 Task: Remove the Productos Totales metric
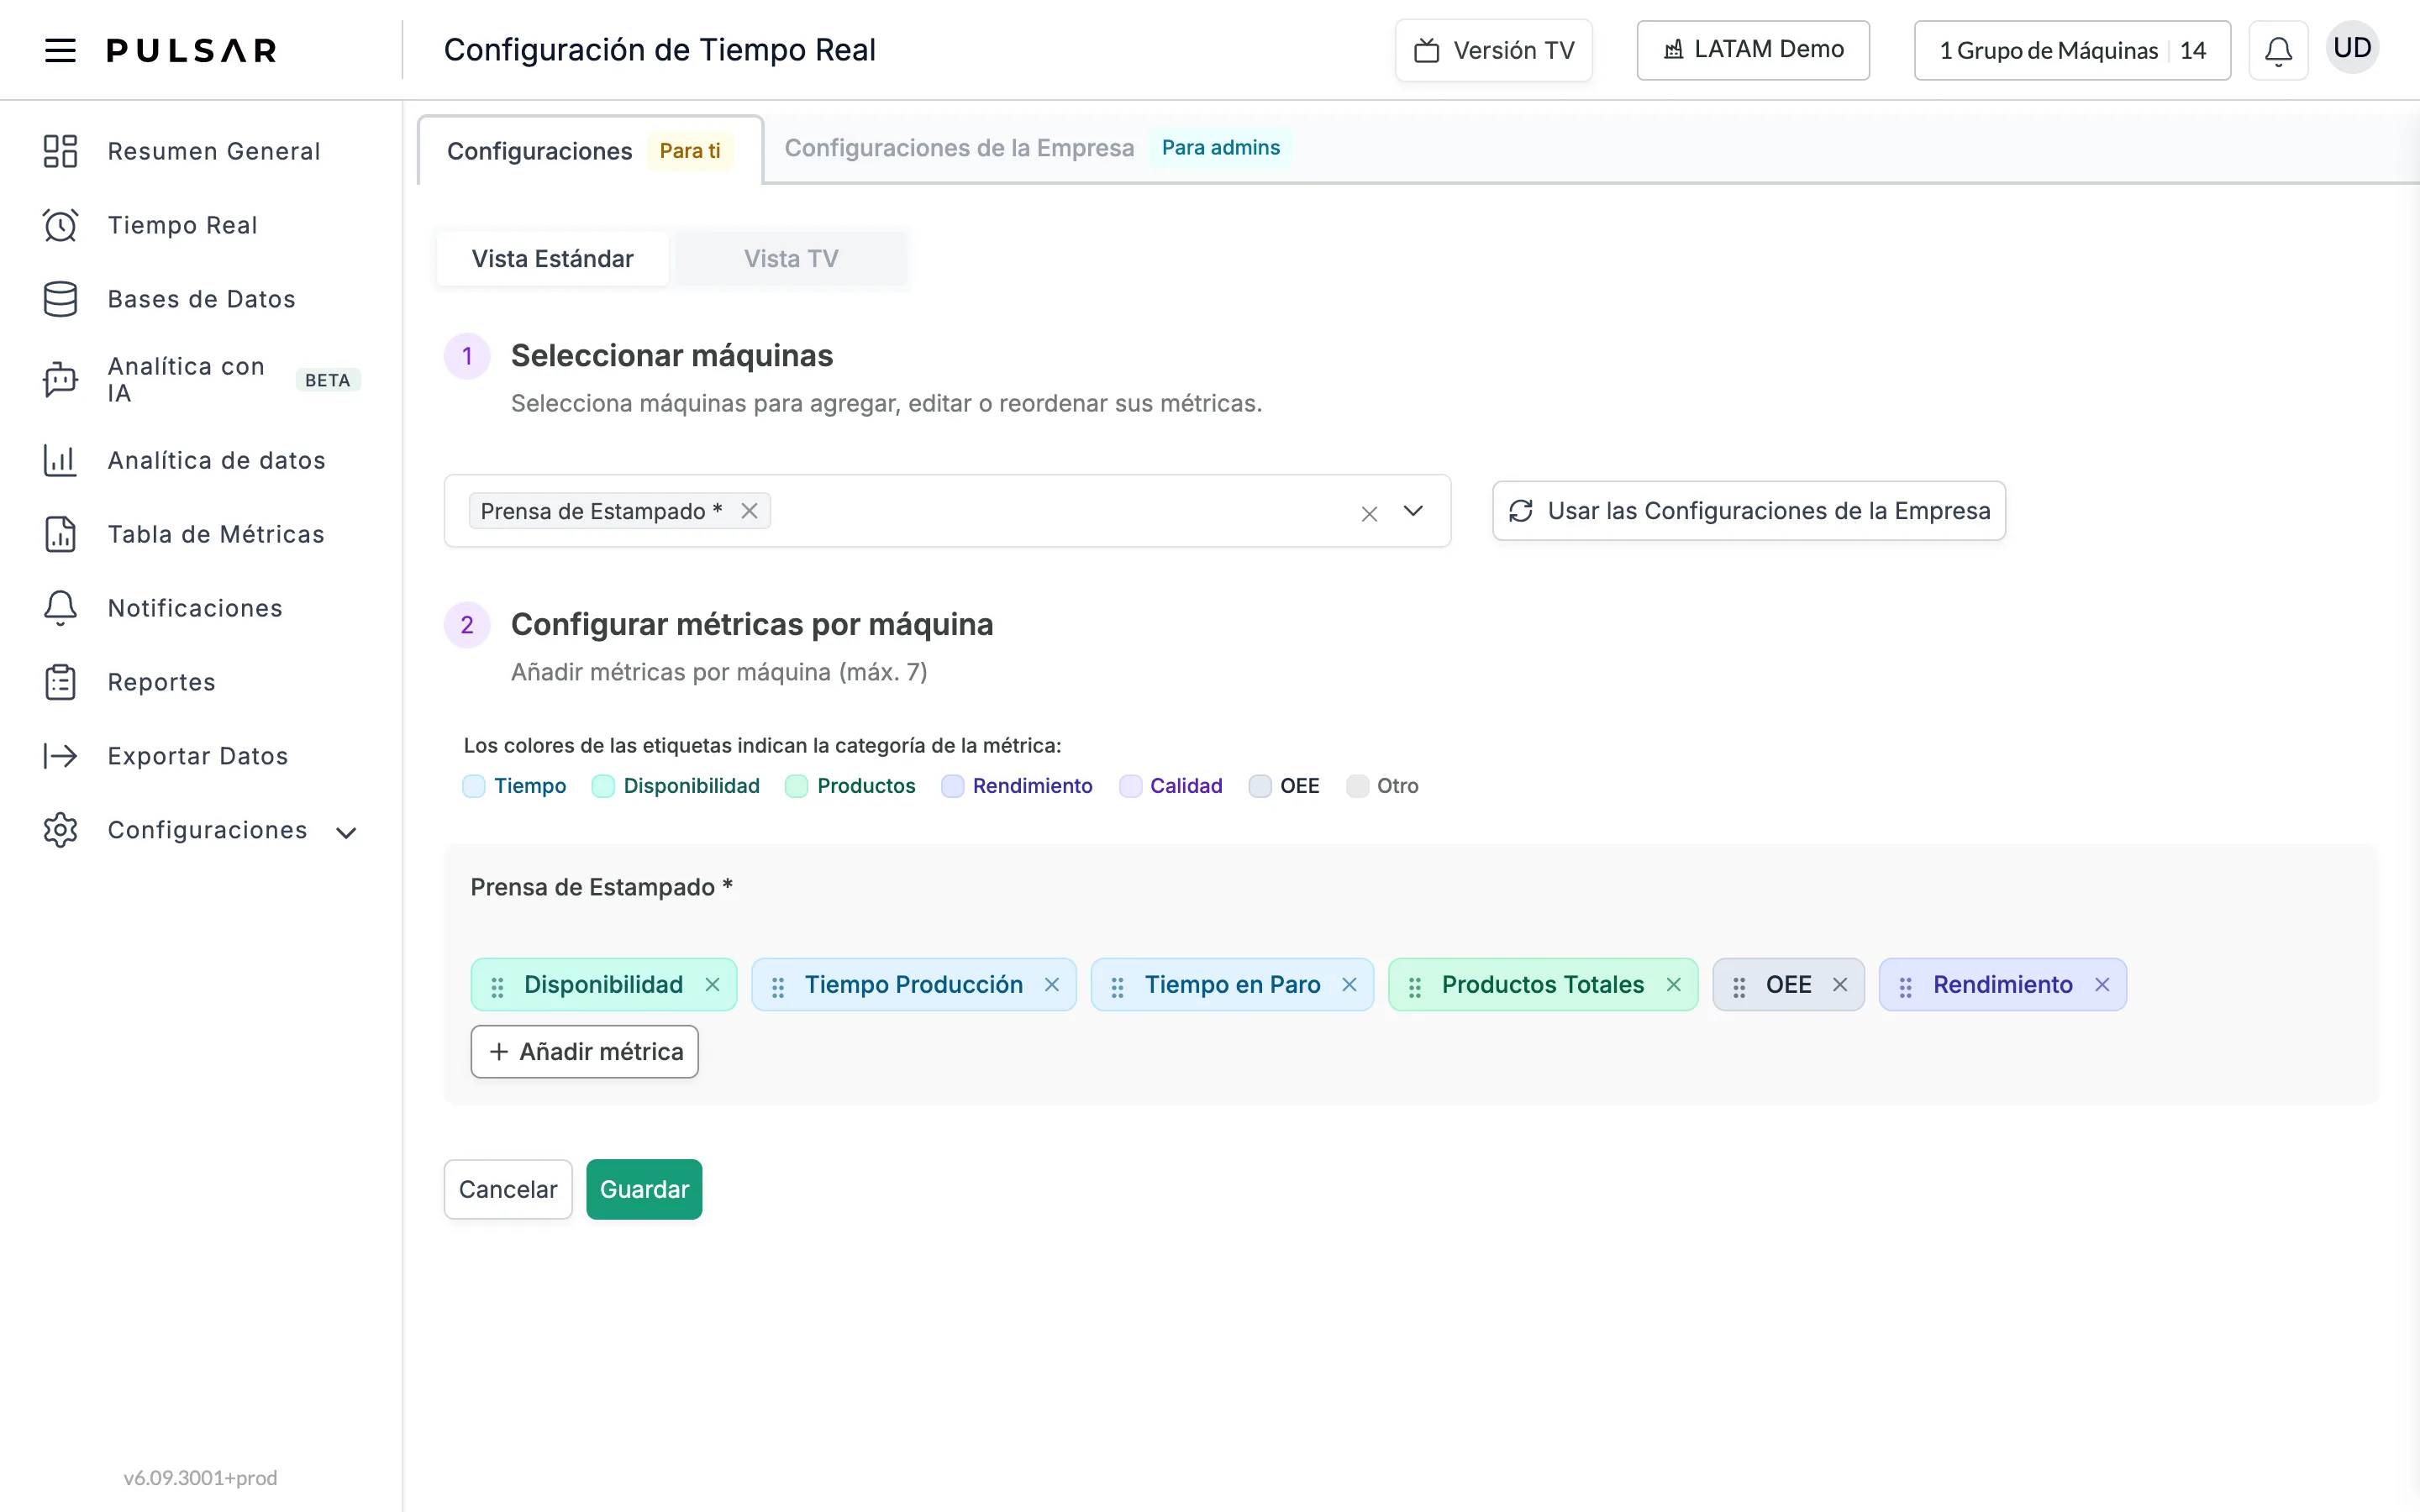click(x=1673, y=985)
